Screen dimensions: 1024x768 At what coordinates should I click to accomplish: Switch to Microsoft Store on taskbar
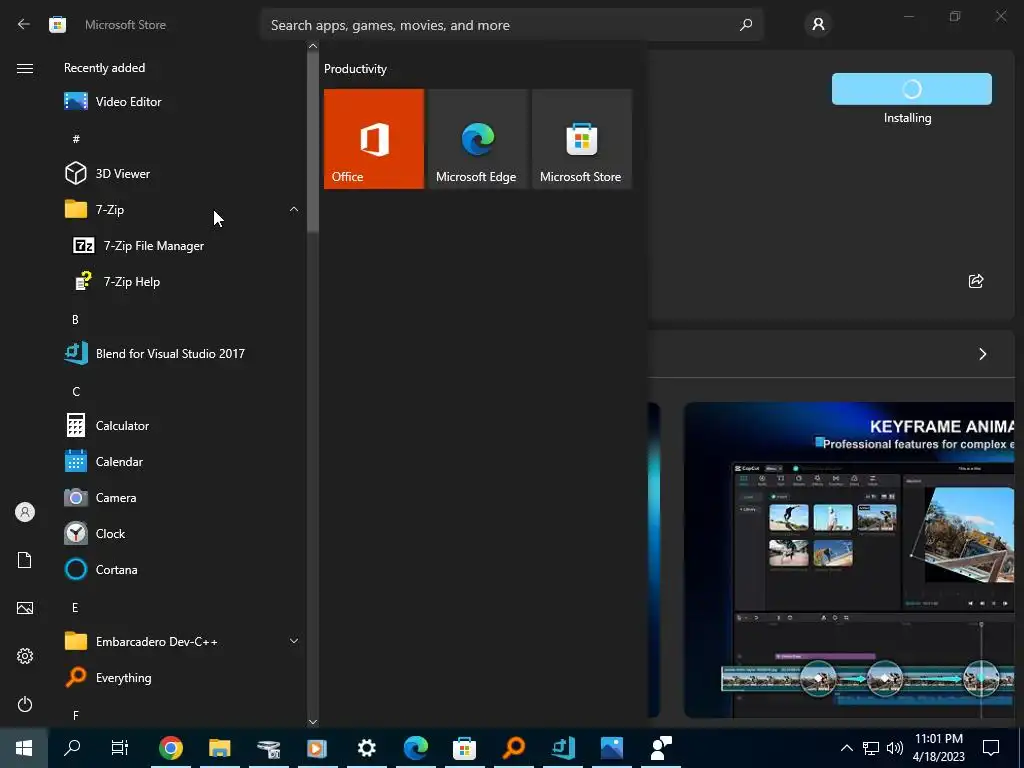point(464,748)
